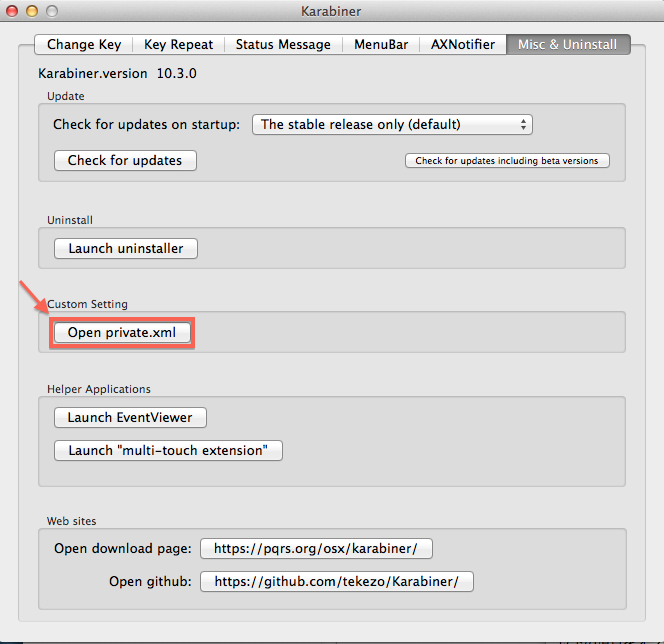Open the Karabiner github page link
The width and height of the screenshot is (664, 644).
(x=337, y=582)
